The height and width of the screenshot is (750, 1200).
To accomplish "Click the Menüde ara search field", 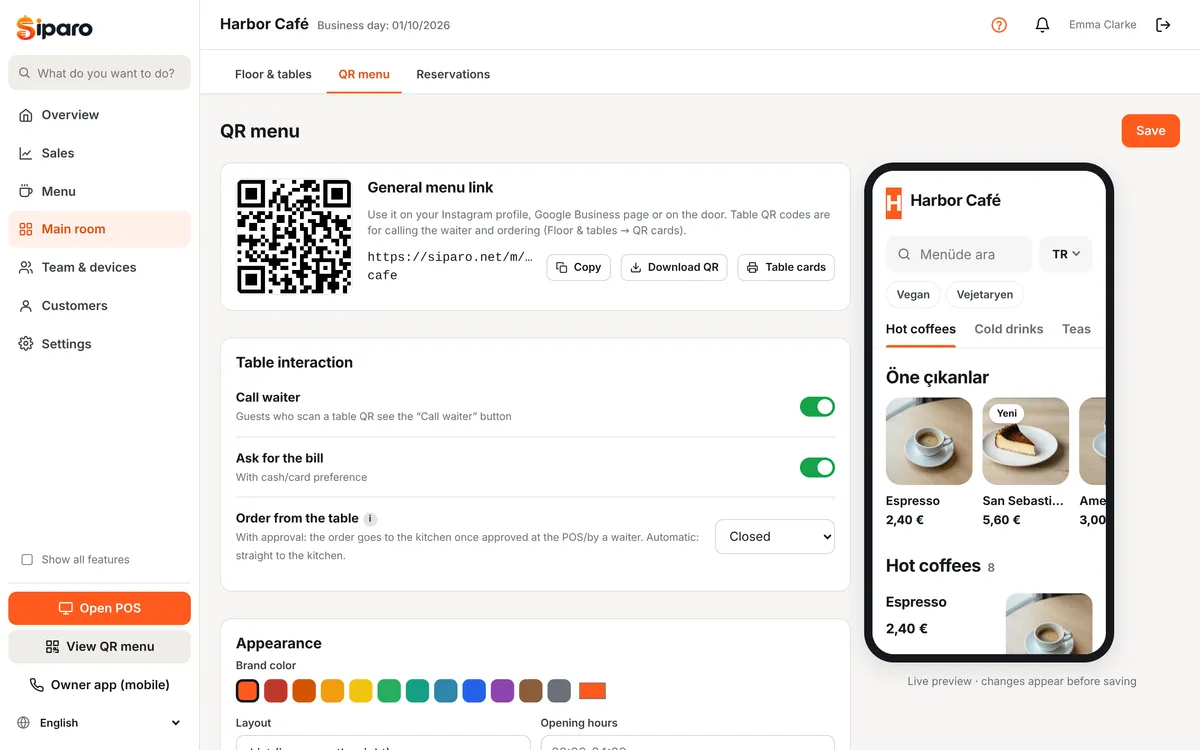I will 959,254.
